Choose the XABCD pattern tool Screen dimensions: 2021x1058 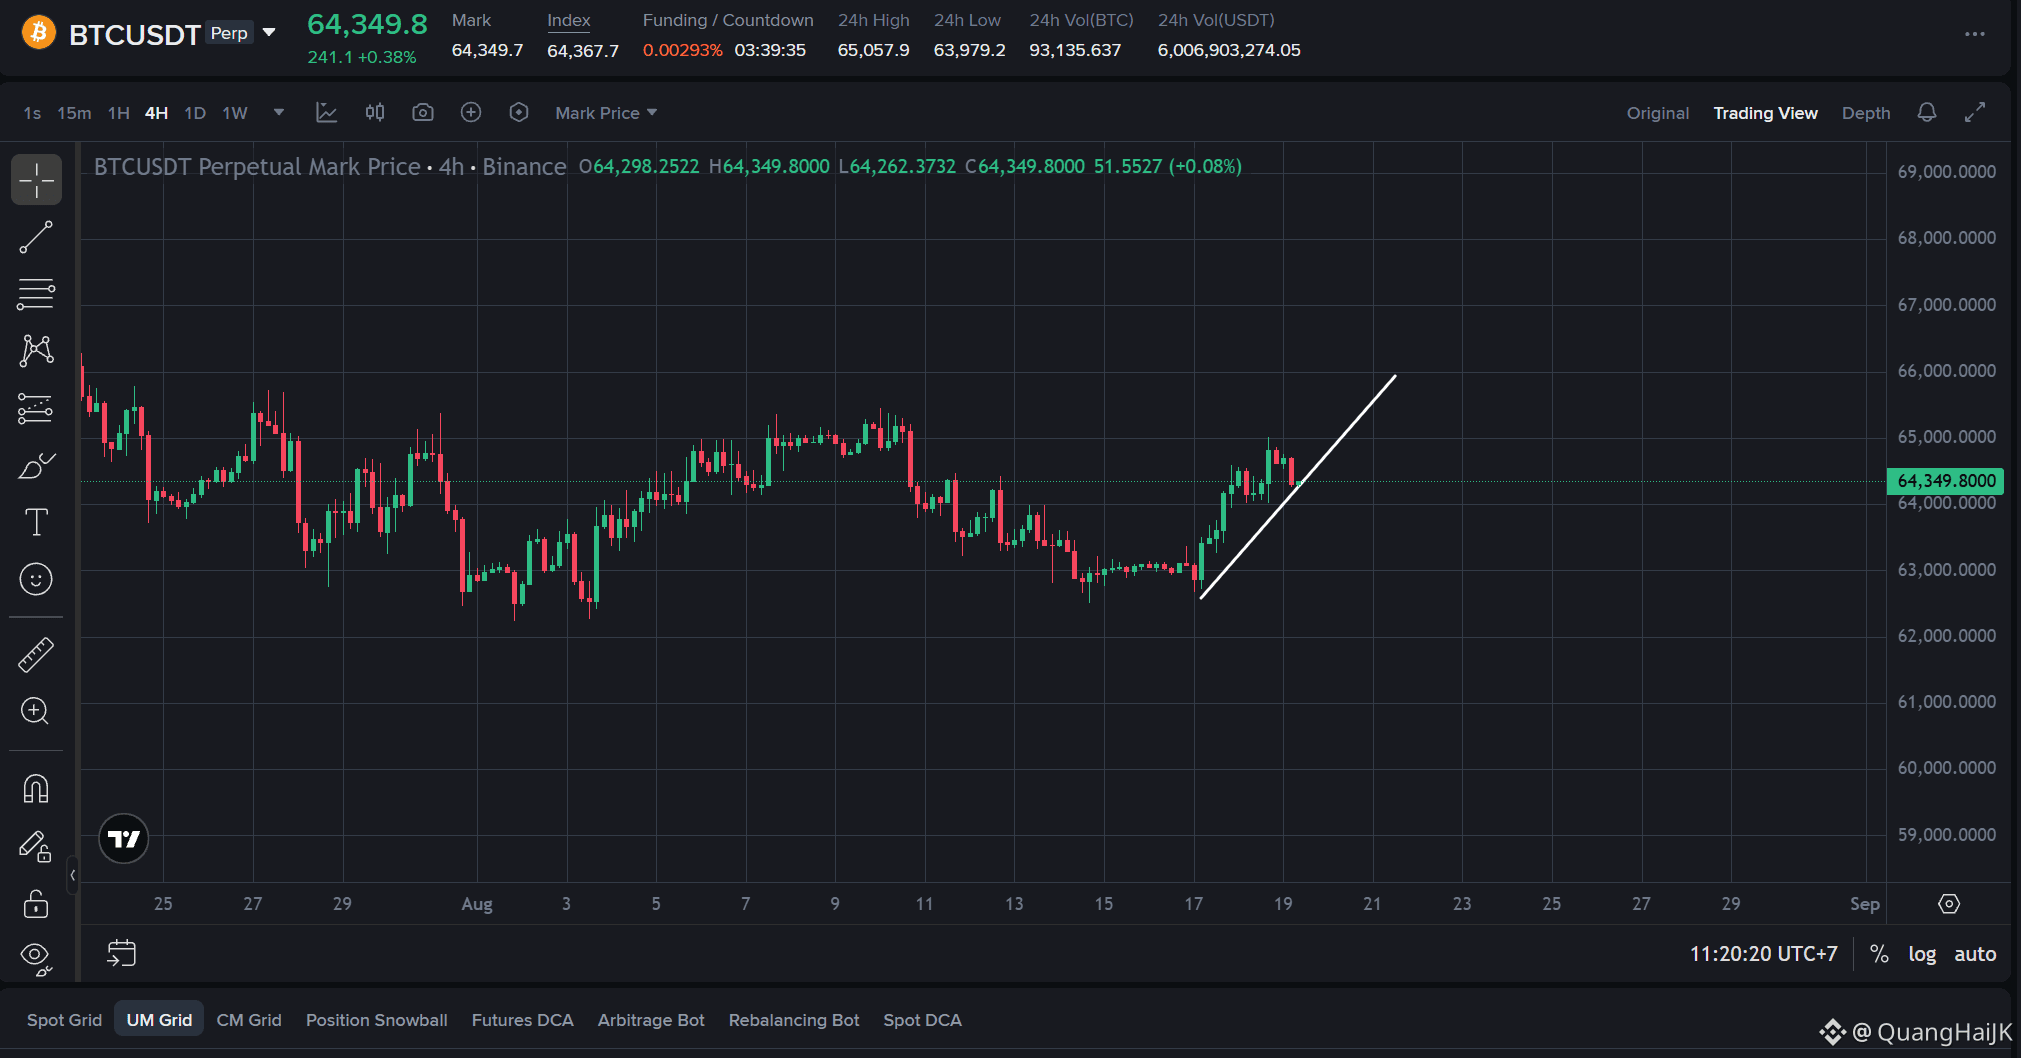pyautogui.click(x=36, y=350)
